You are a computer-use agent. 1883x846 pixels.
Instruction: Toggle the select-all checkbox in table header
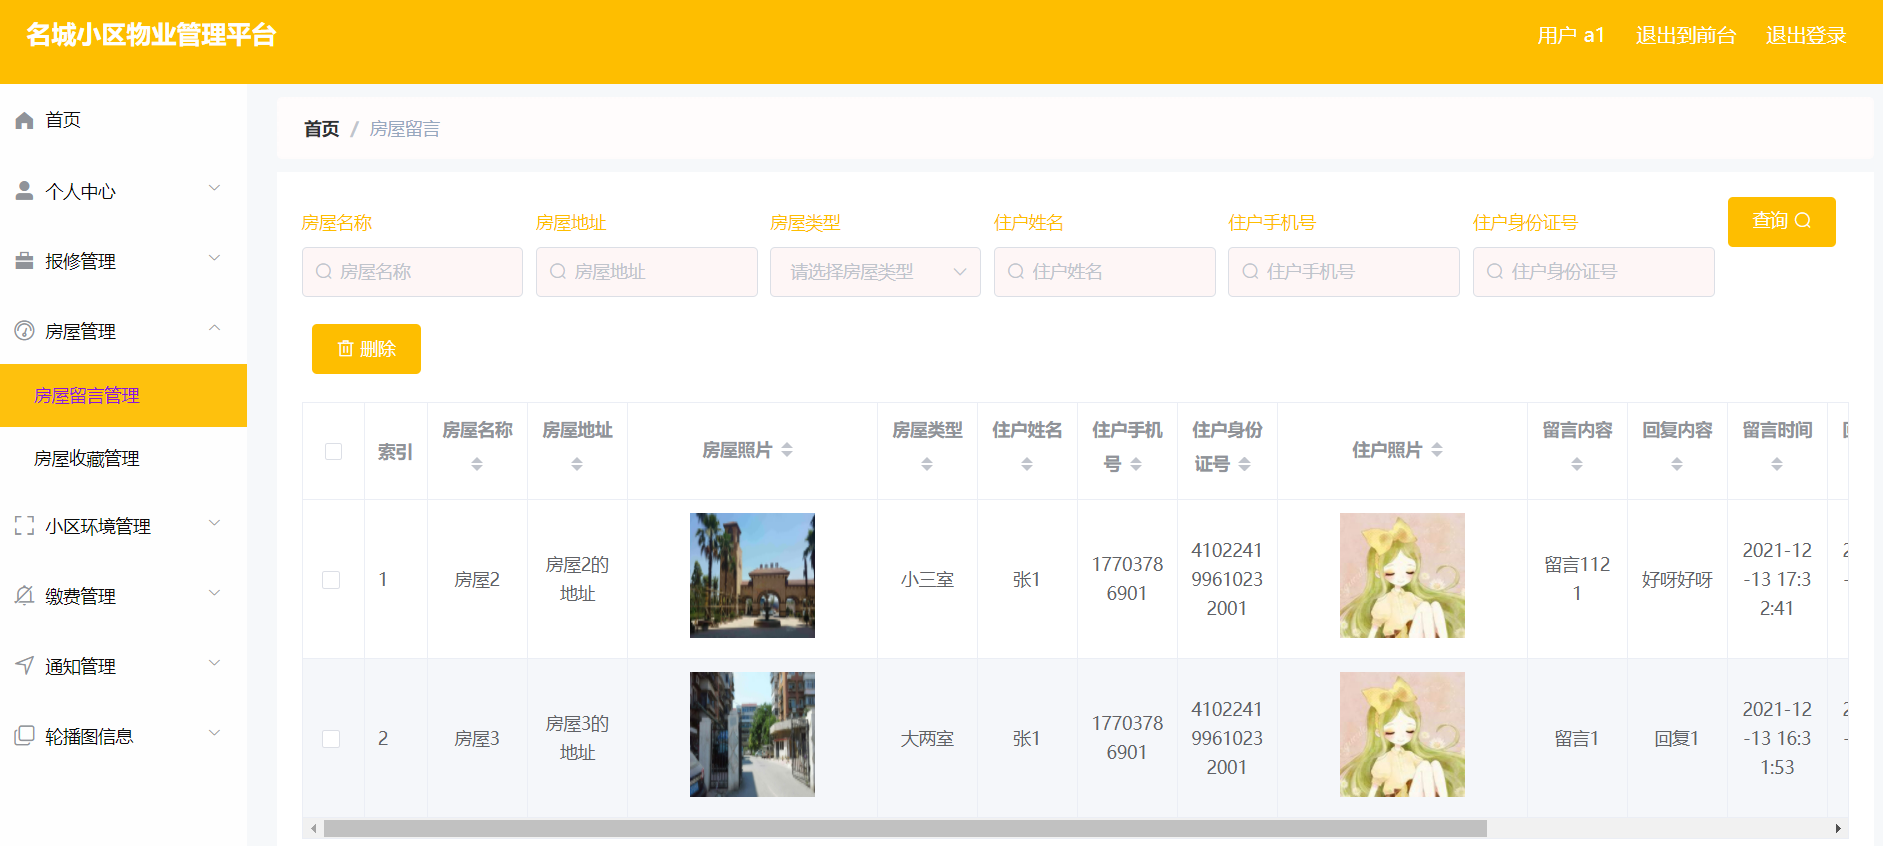click(334, 452)
